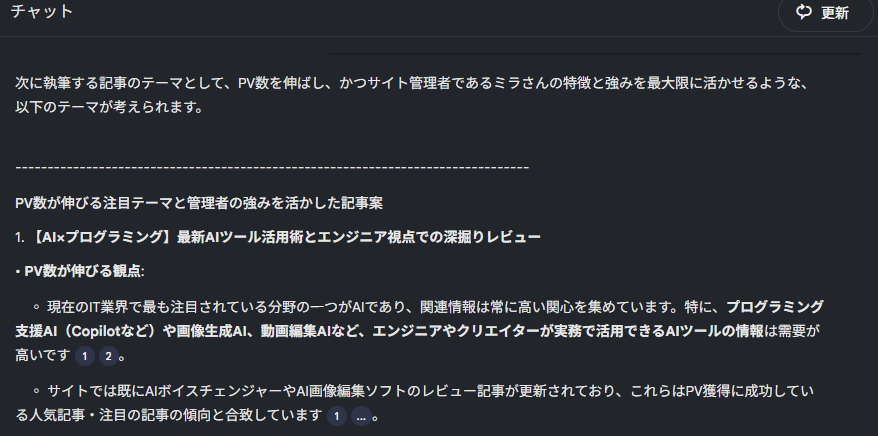The height and width of the screenshot is (436, 878).
Task: Click the circular arrows icon beside 更新
Action: click(804, 12)
